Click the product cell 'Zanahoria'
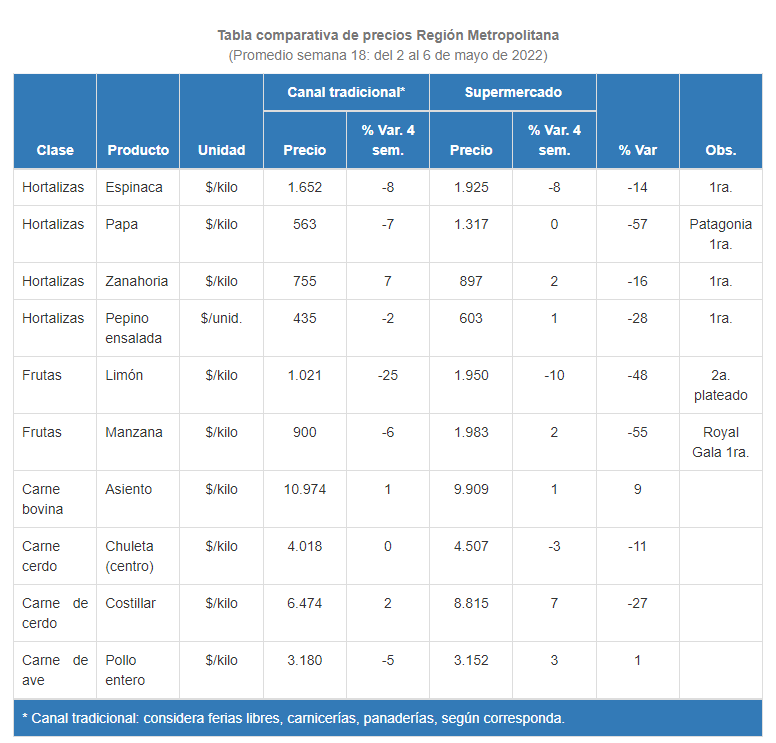 tap(137, 281)
